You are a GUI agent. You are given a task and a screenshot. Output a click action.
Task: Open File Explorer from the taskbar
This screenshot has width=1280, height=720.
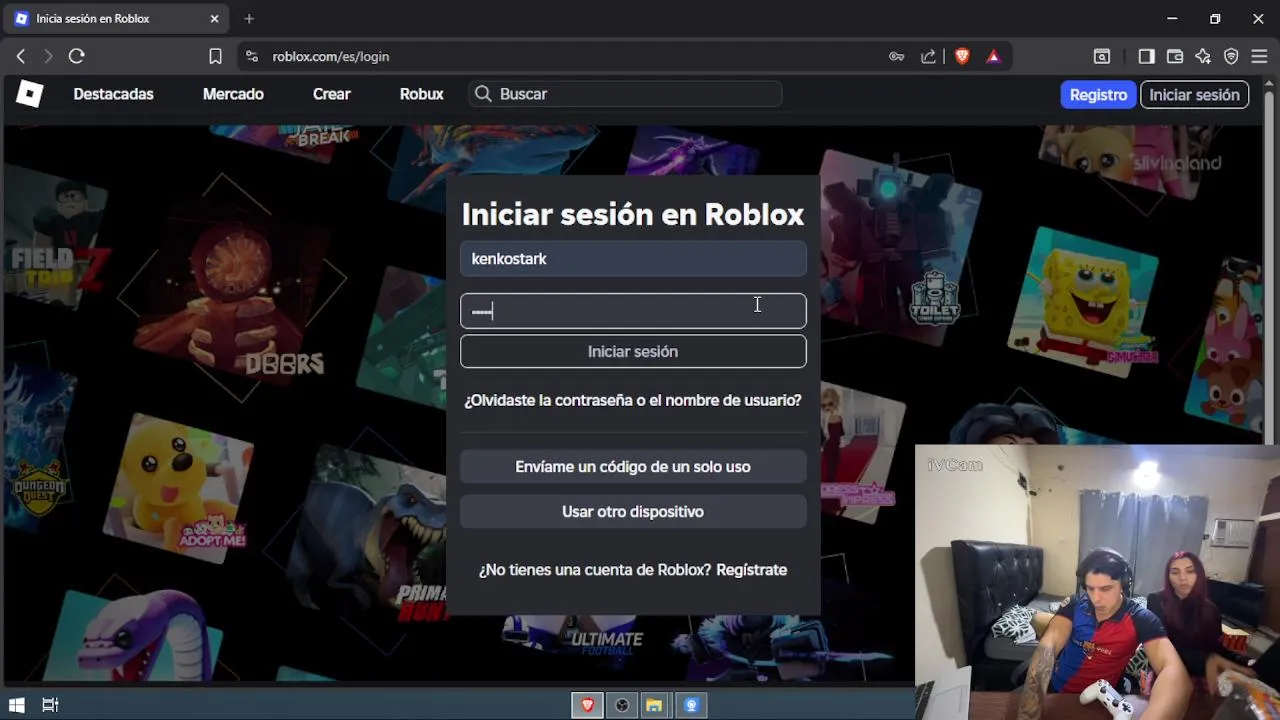(x=655, y=705)
